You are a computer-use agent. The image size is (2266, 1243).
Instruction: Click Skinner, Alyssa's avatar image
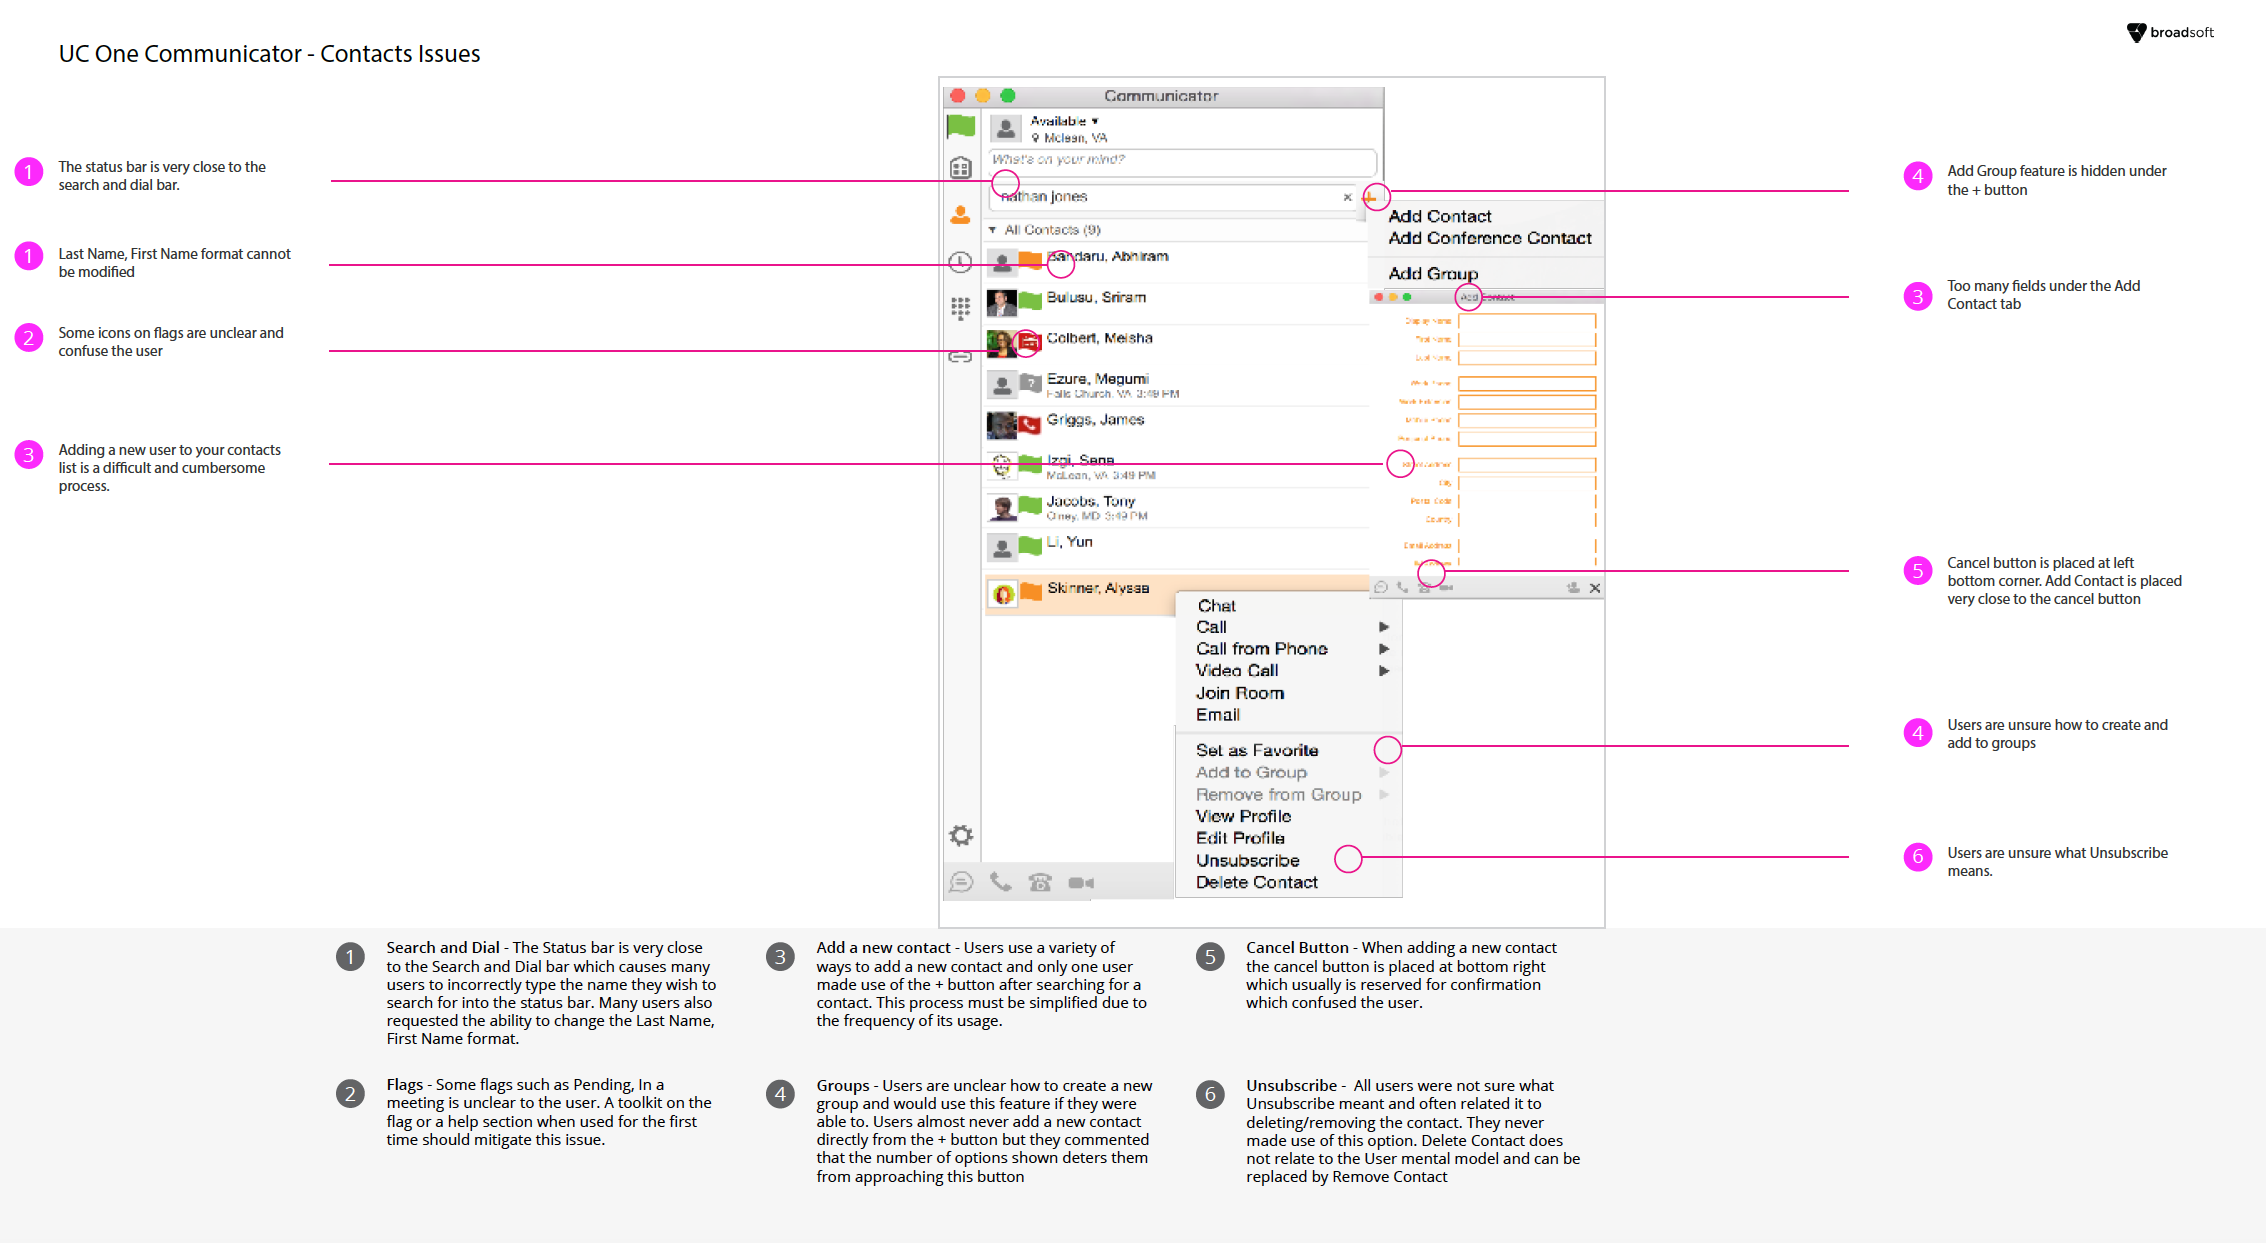point(1003,594)
